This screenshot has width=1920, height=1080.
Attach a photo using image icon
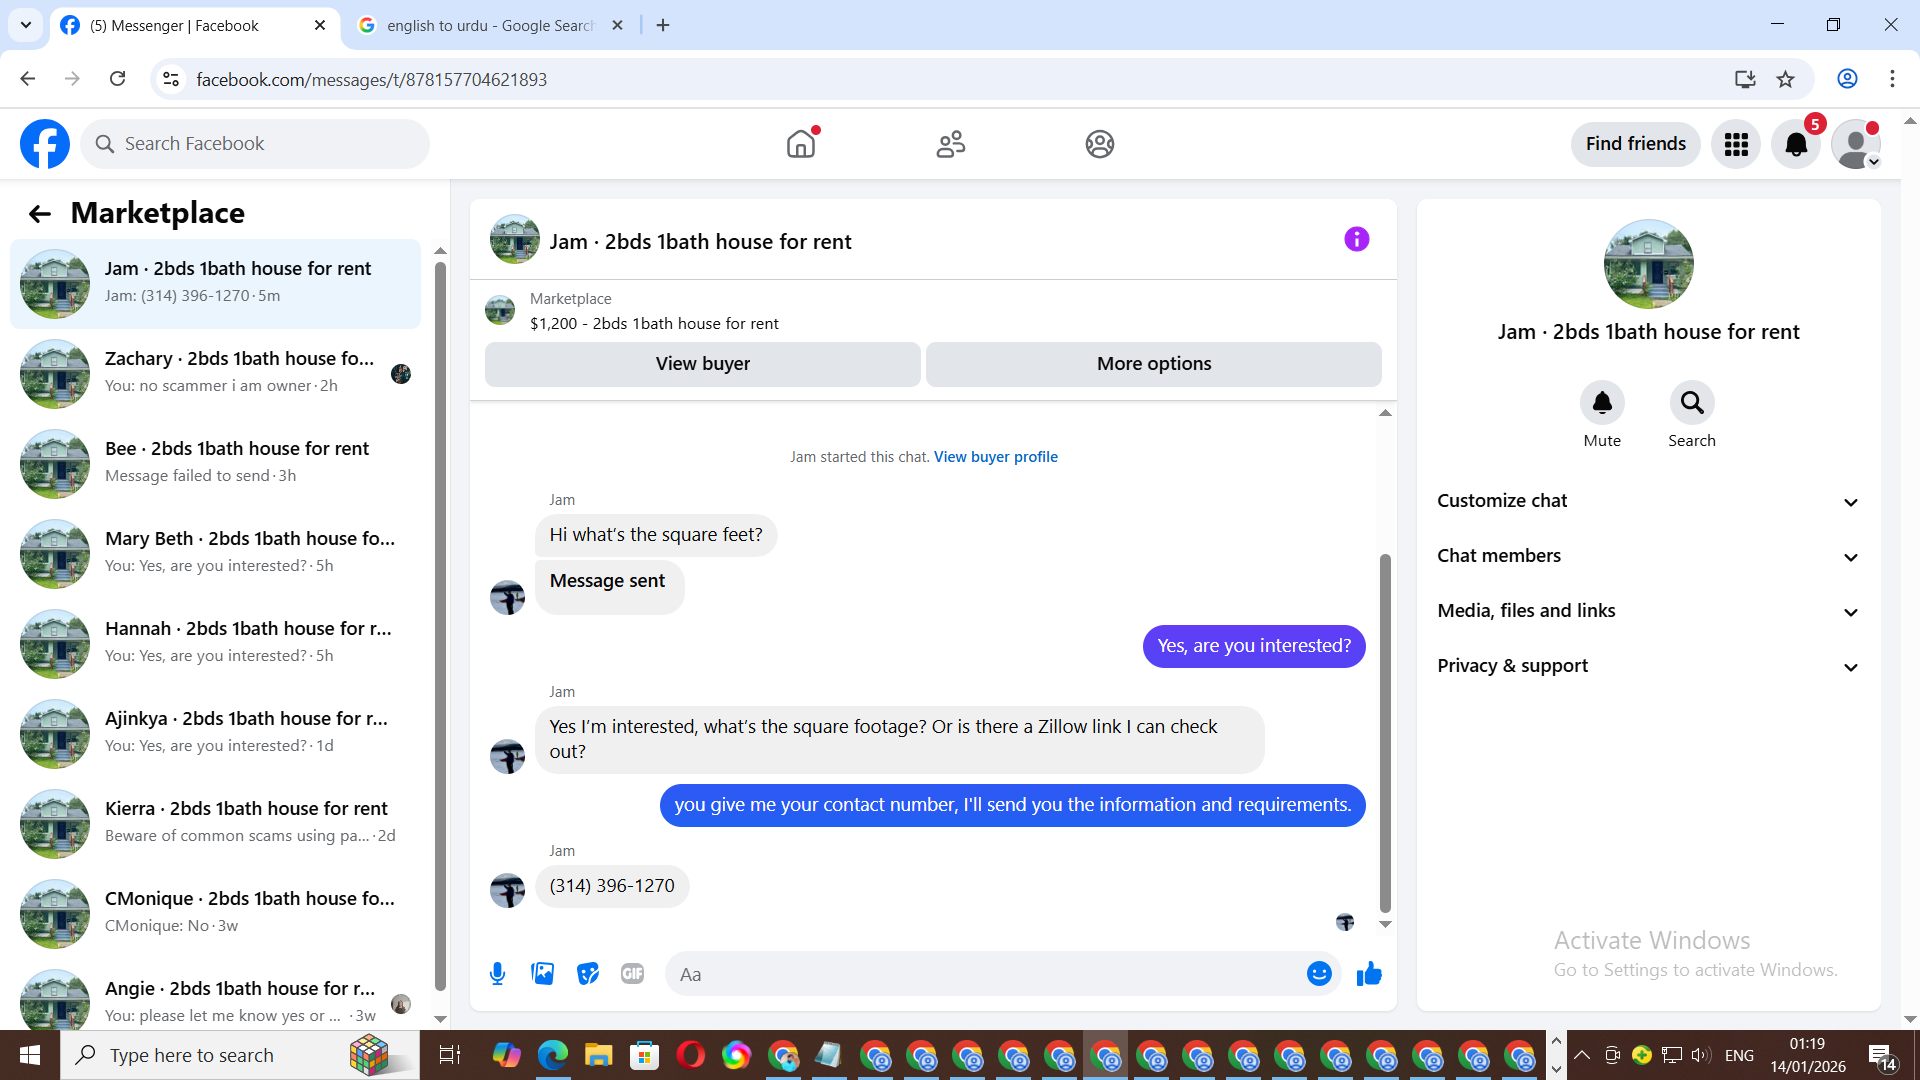coord(543,974)
